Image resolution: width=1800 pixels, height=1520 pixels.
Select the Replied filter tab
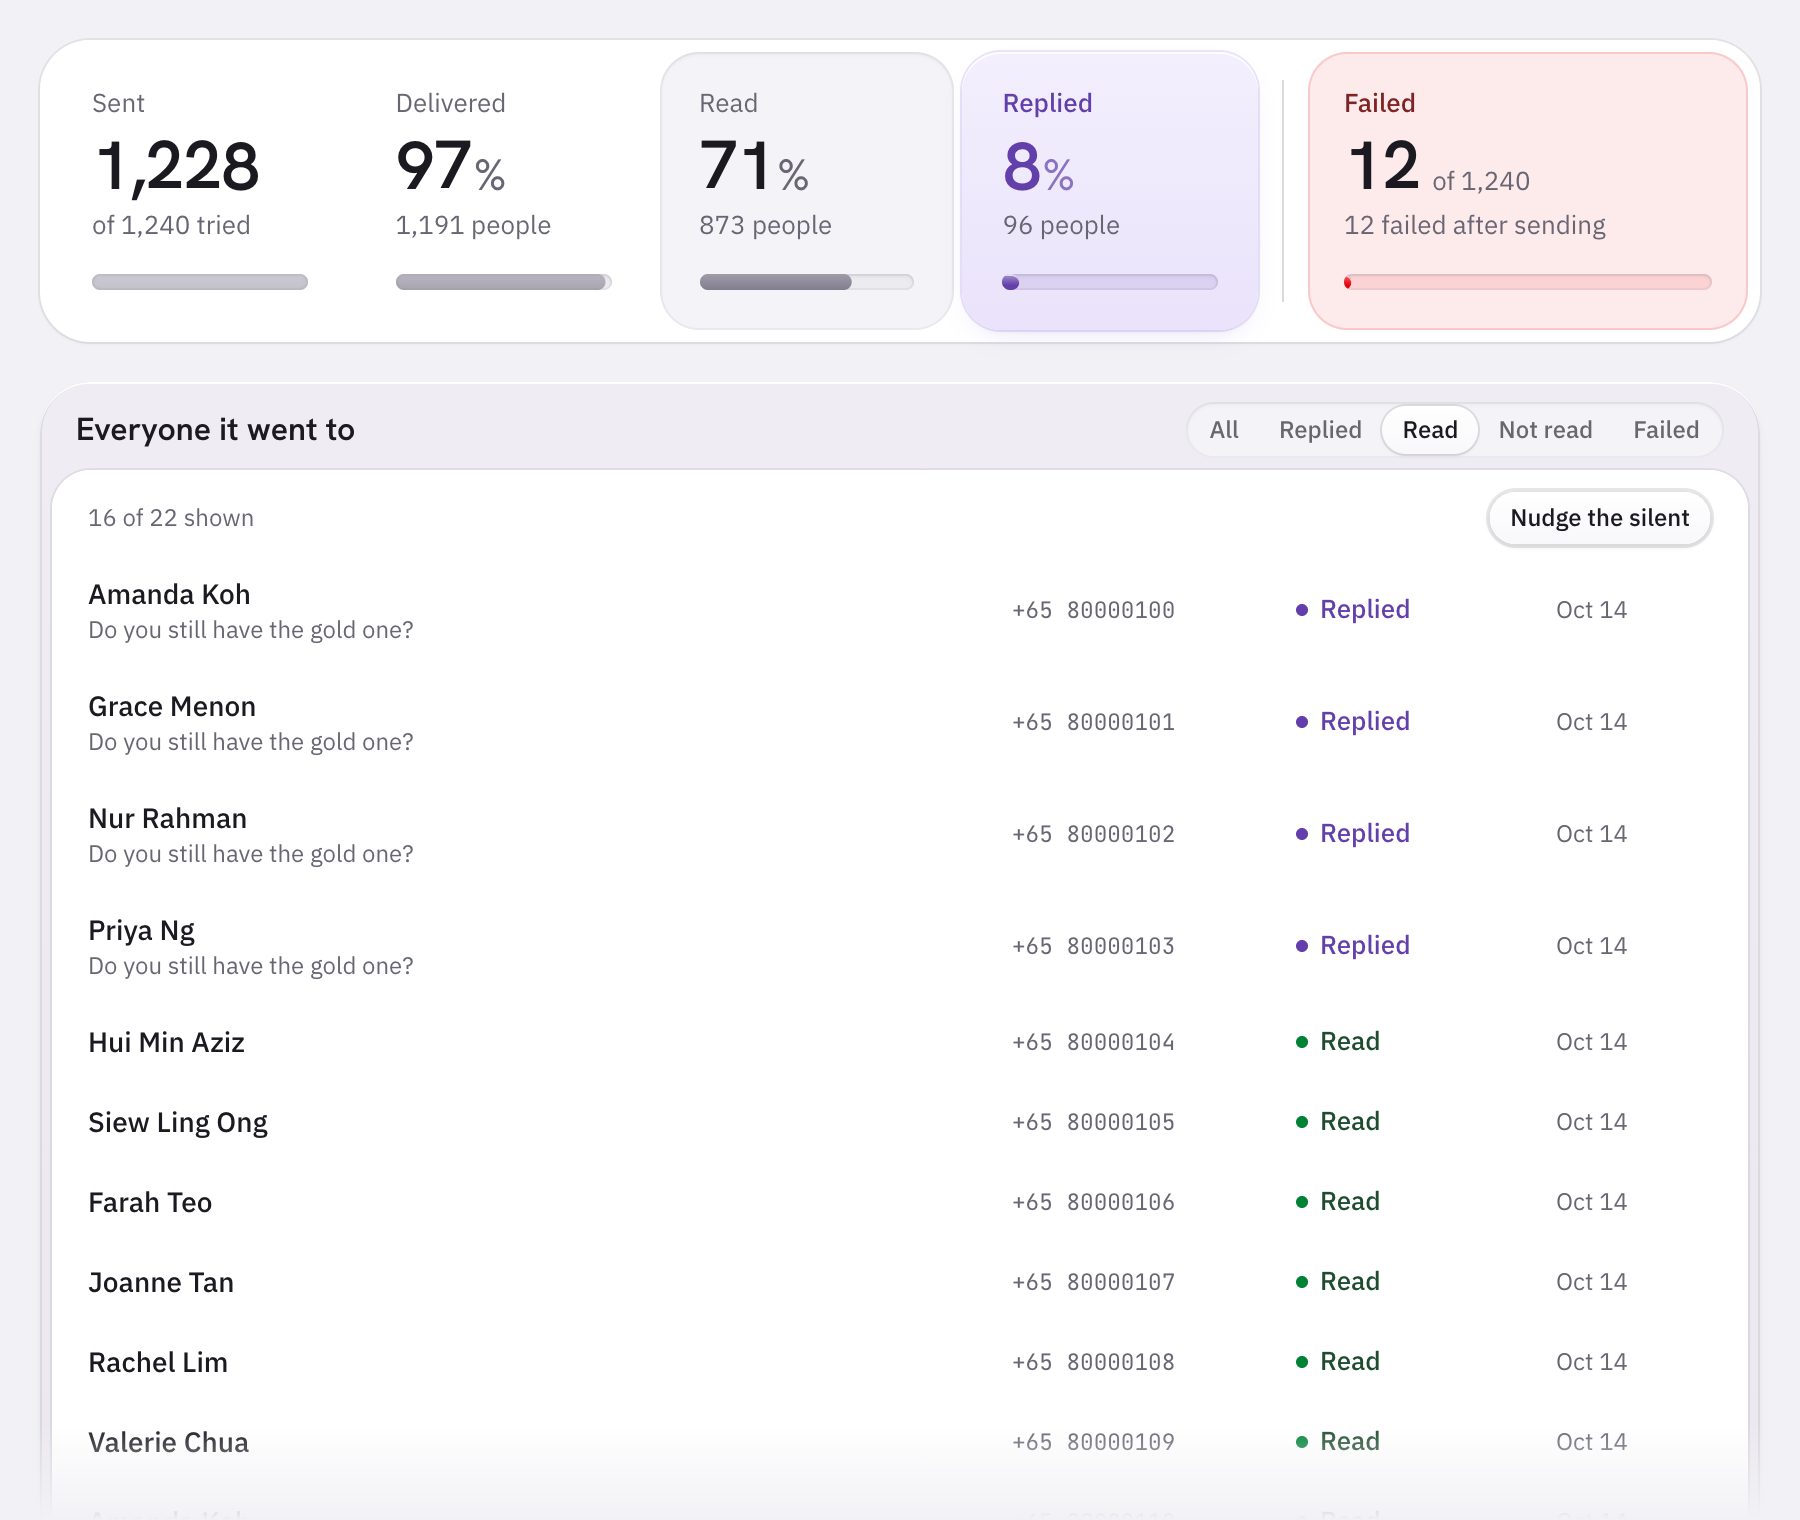pos(1320,430)
